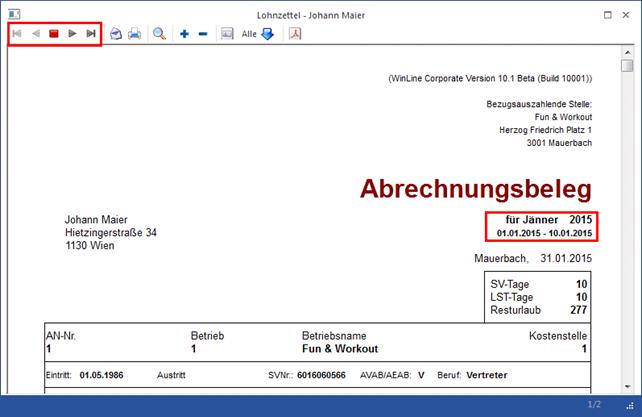
Task: Maximize the Lohnzettel window
Action: point(609,12)
